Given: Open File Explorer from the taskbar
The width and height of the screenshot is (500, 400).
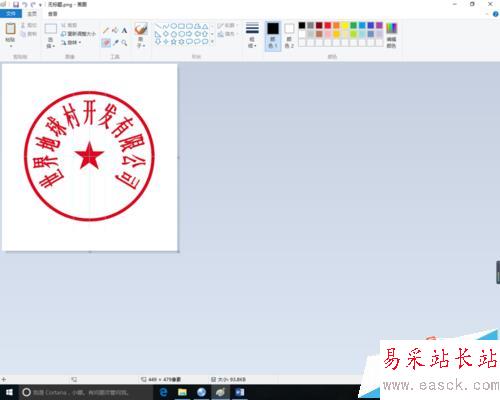Looking at the screenshot, I should pos(182,392).
